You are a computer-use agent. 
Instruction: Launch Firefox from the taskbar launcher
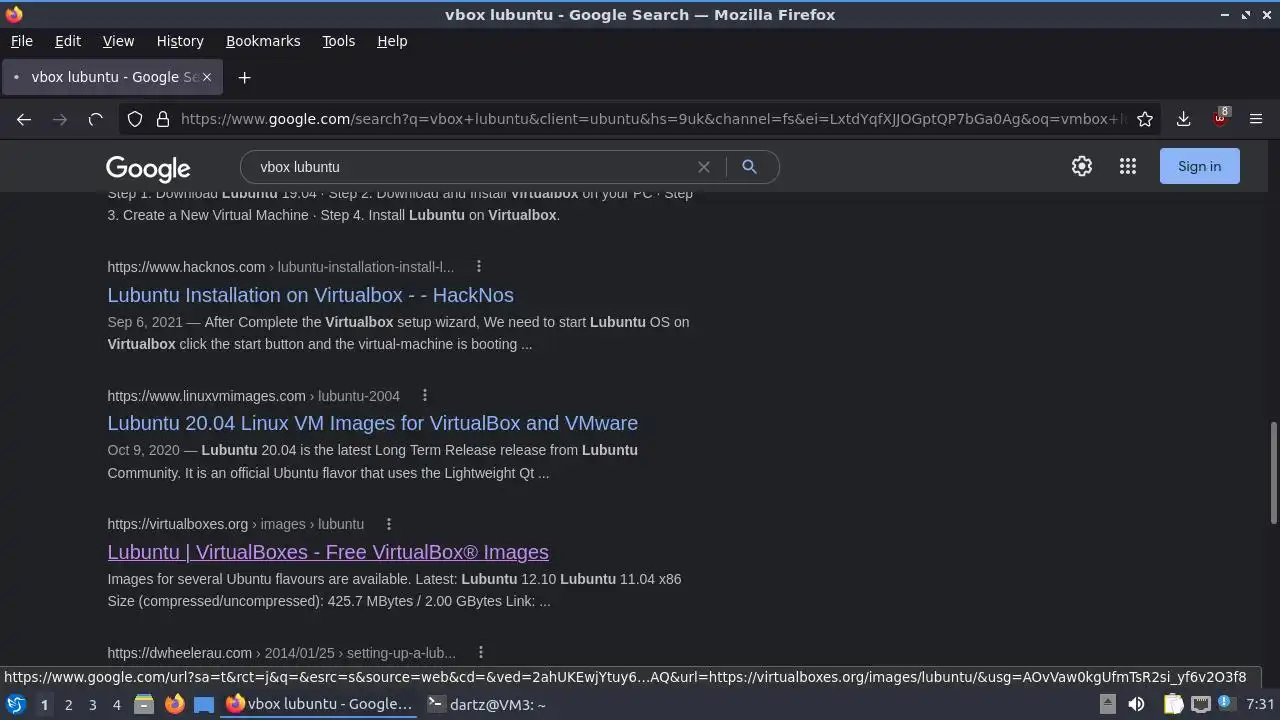click(x=174, y=704)
